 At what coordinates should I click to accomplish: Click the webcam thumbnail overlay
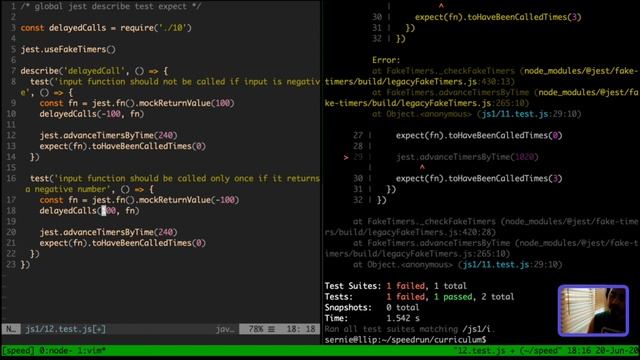(x=593, y=311)
